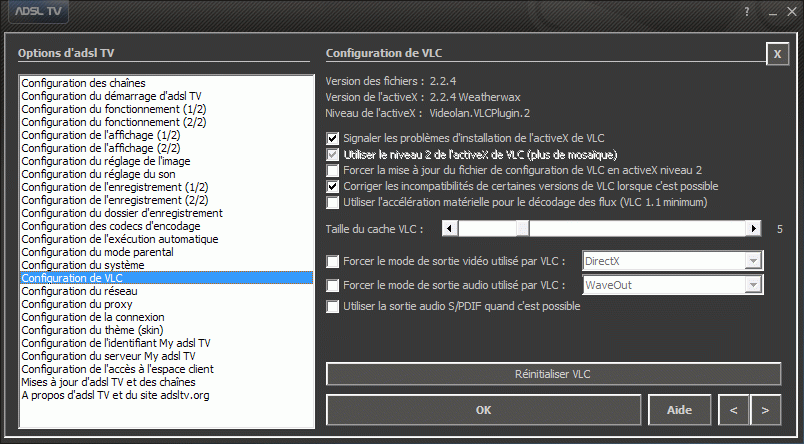Viewport: 804px width, 444px height.
Task: Click the VLC cache size slider thumb
Action: pos(522,228)
